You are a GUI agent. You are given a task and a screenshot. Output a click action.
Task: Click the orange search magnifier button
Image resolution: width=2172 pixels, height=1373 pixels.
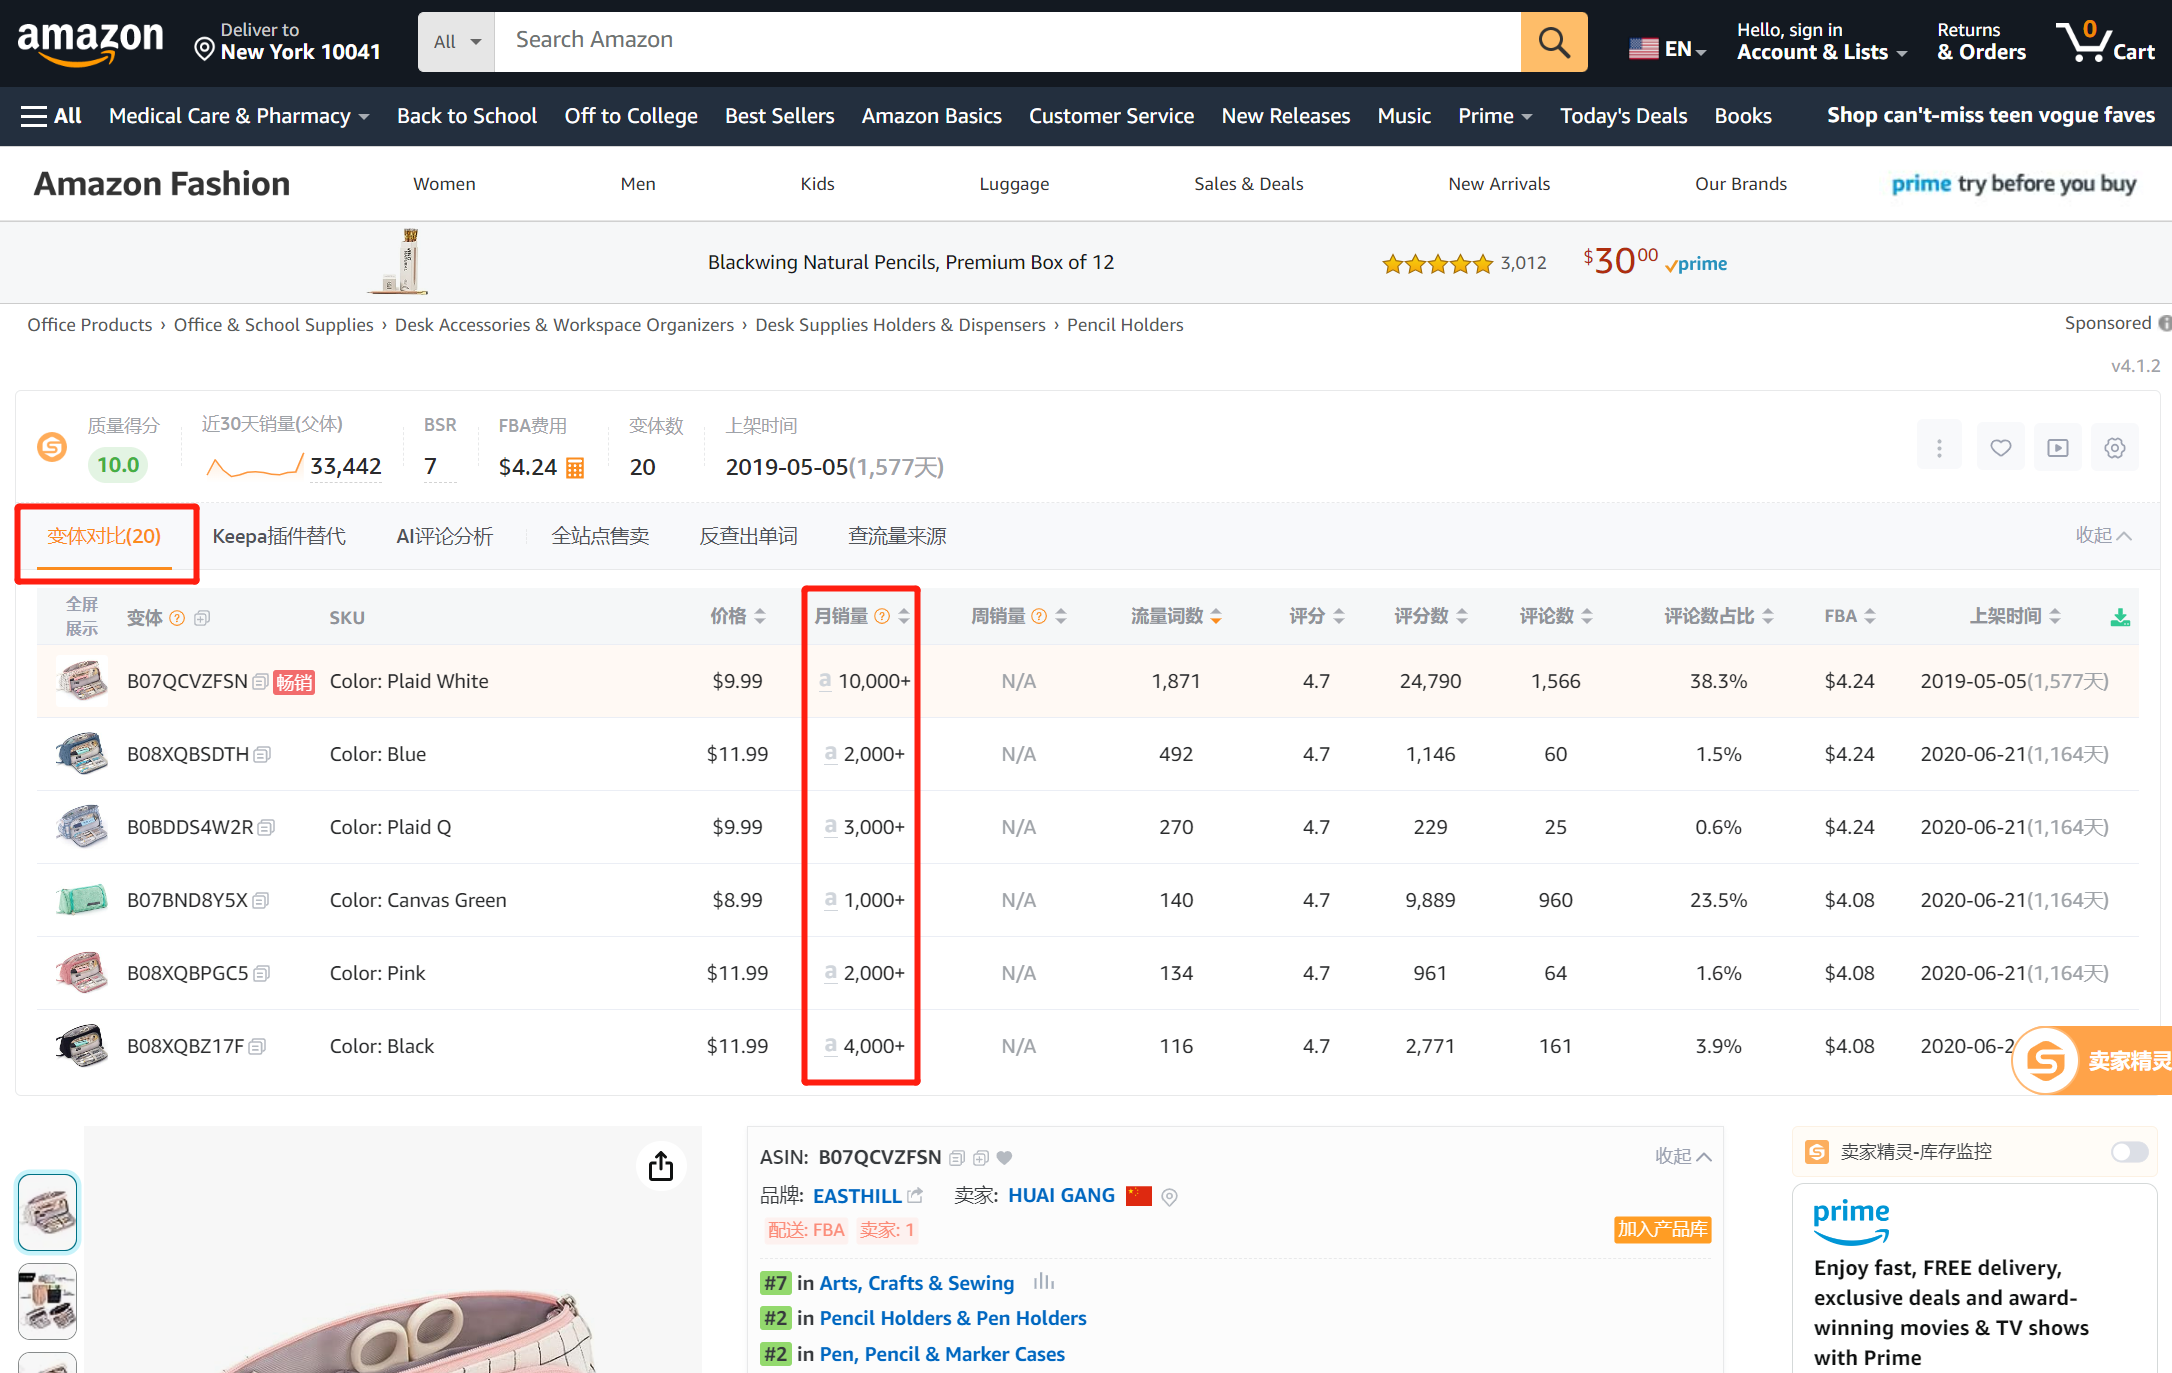(x=1553, y=42)
